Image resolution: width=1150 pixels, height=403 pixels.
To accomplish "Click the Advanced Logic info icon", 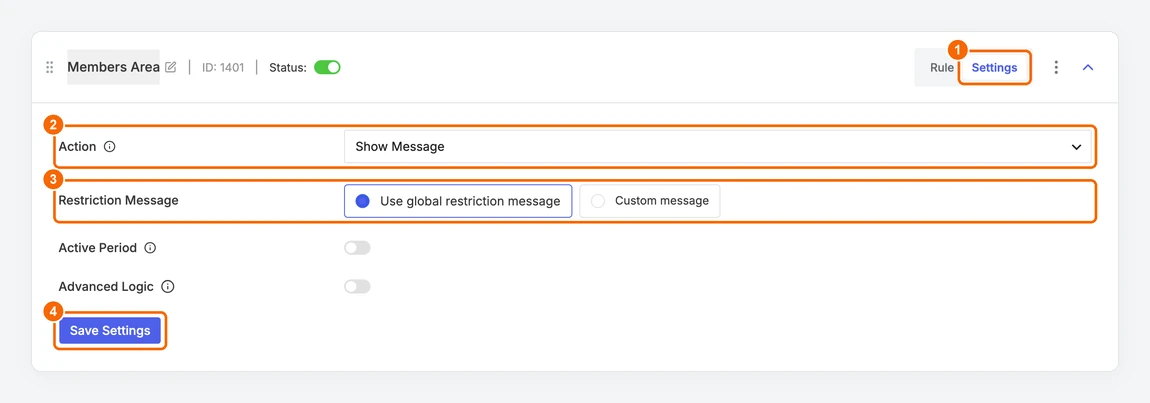I will 167,287.
